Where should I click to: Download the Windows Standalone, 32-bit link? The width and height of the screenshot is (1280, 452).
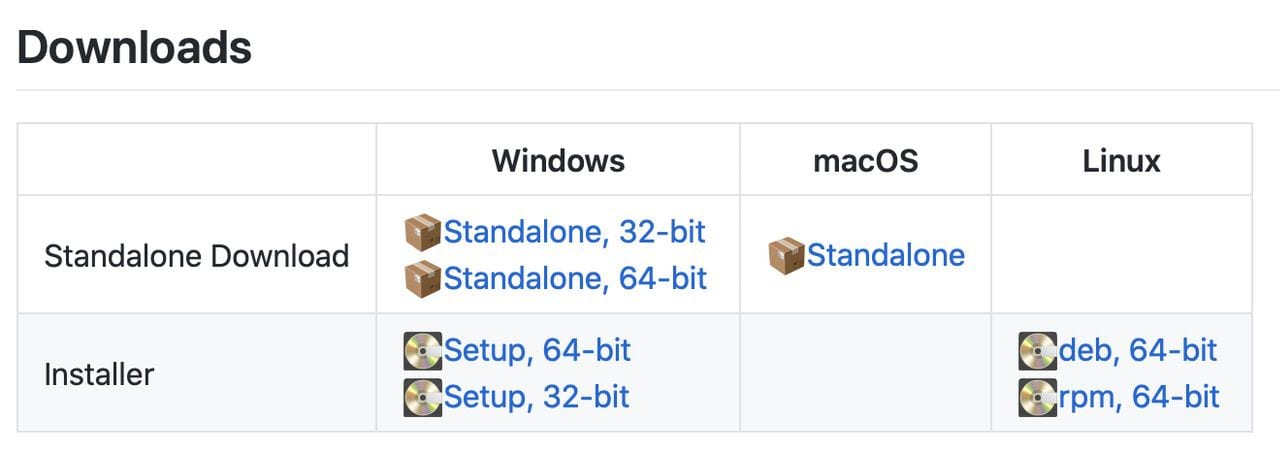pyautogui.click(x=575, y=232)
